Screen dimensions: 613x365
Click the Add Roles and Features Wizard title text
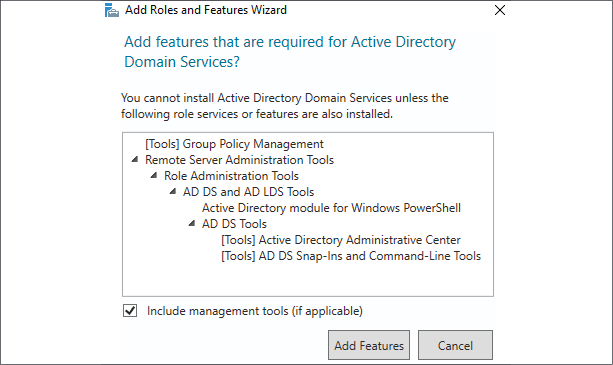point(206,10)
